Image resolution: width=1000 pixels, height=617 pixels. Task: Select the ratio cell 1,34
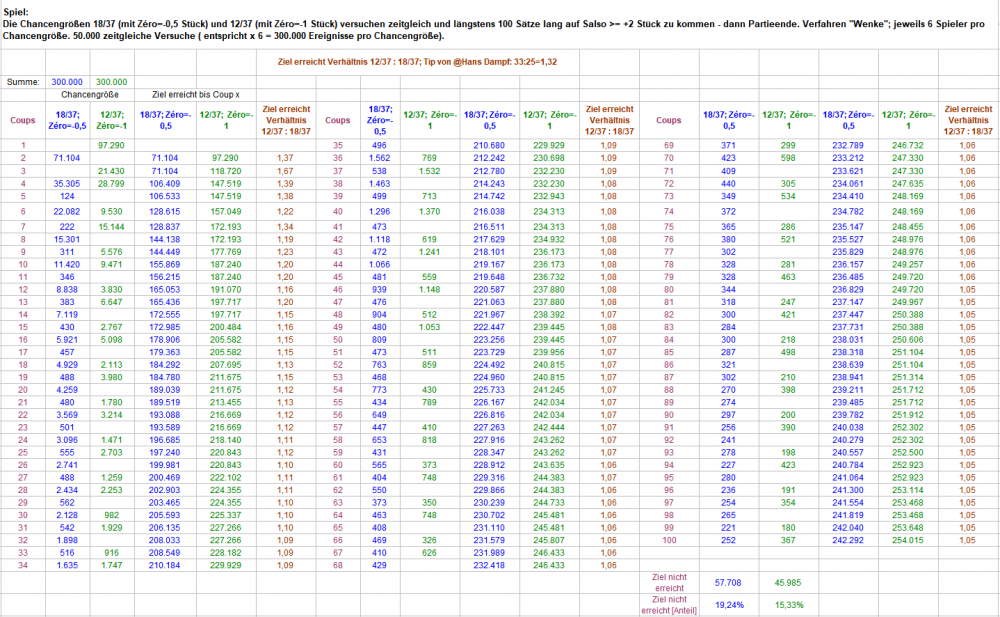(x=286, y=227)
